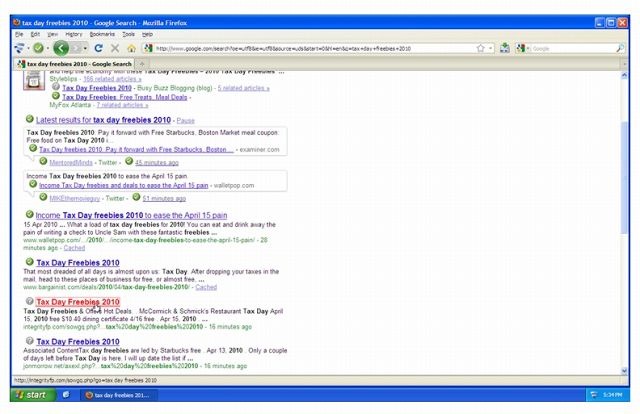
Task: Click the vertical scrollbar thumb
Action: 624,178
